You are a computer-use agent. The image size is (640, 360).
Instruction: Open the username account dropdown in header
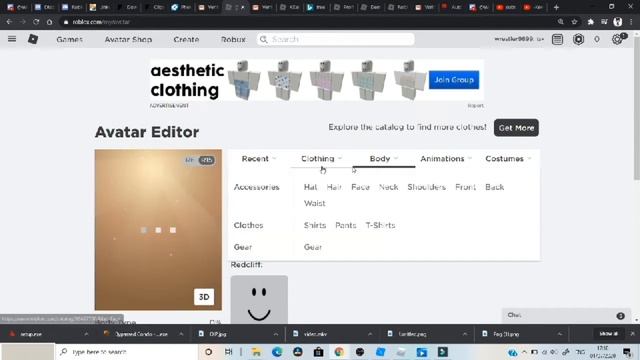coord(519,39)
